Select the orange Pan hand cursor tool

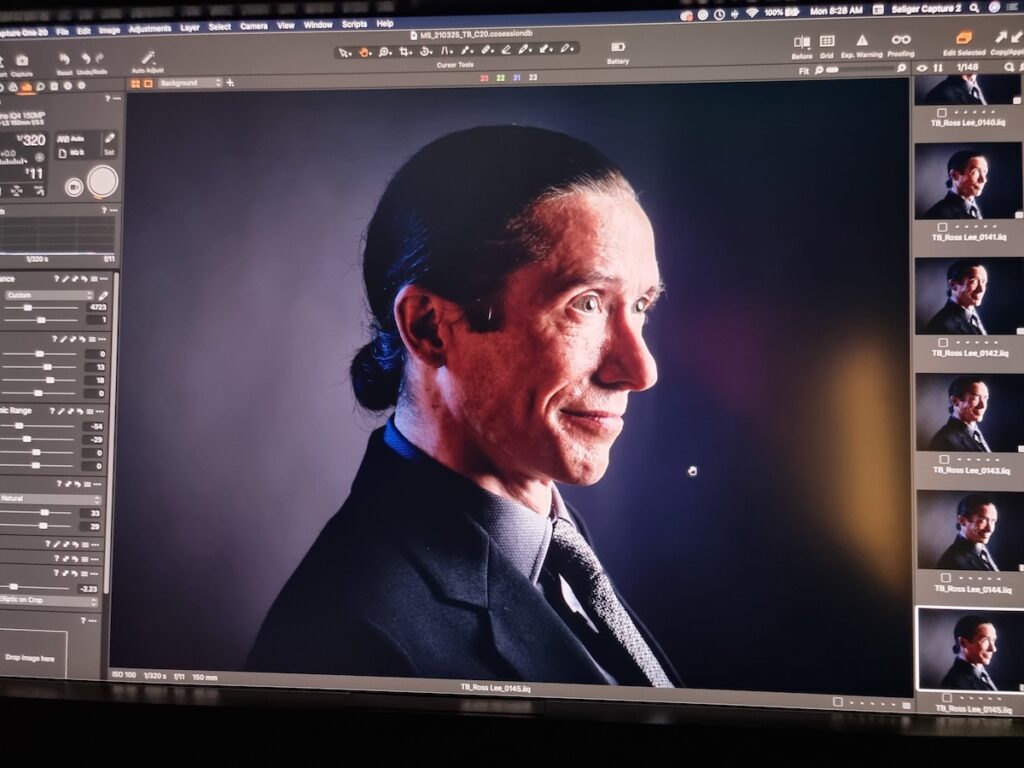(364, 51)
